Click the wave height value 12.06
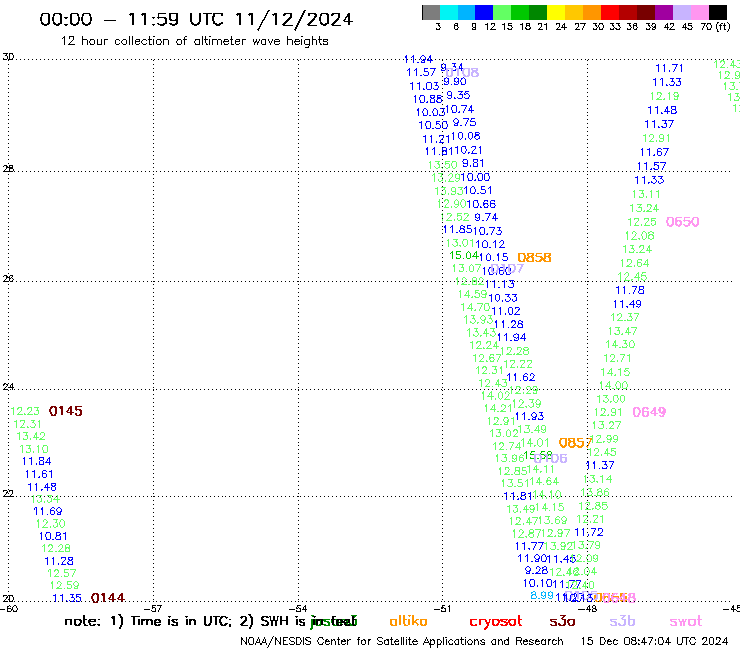 click(x=639, y=236)
